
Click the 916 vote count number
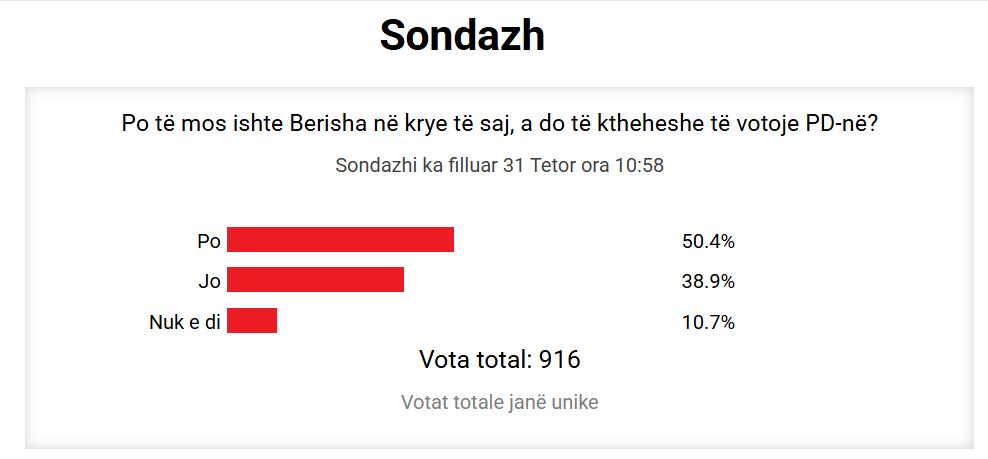pyautogui.click(x=560, y=359)
